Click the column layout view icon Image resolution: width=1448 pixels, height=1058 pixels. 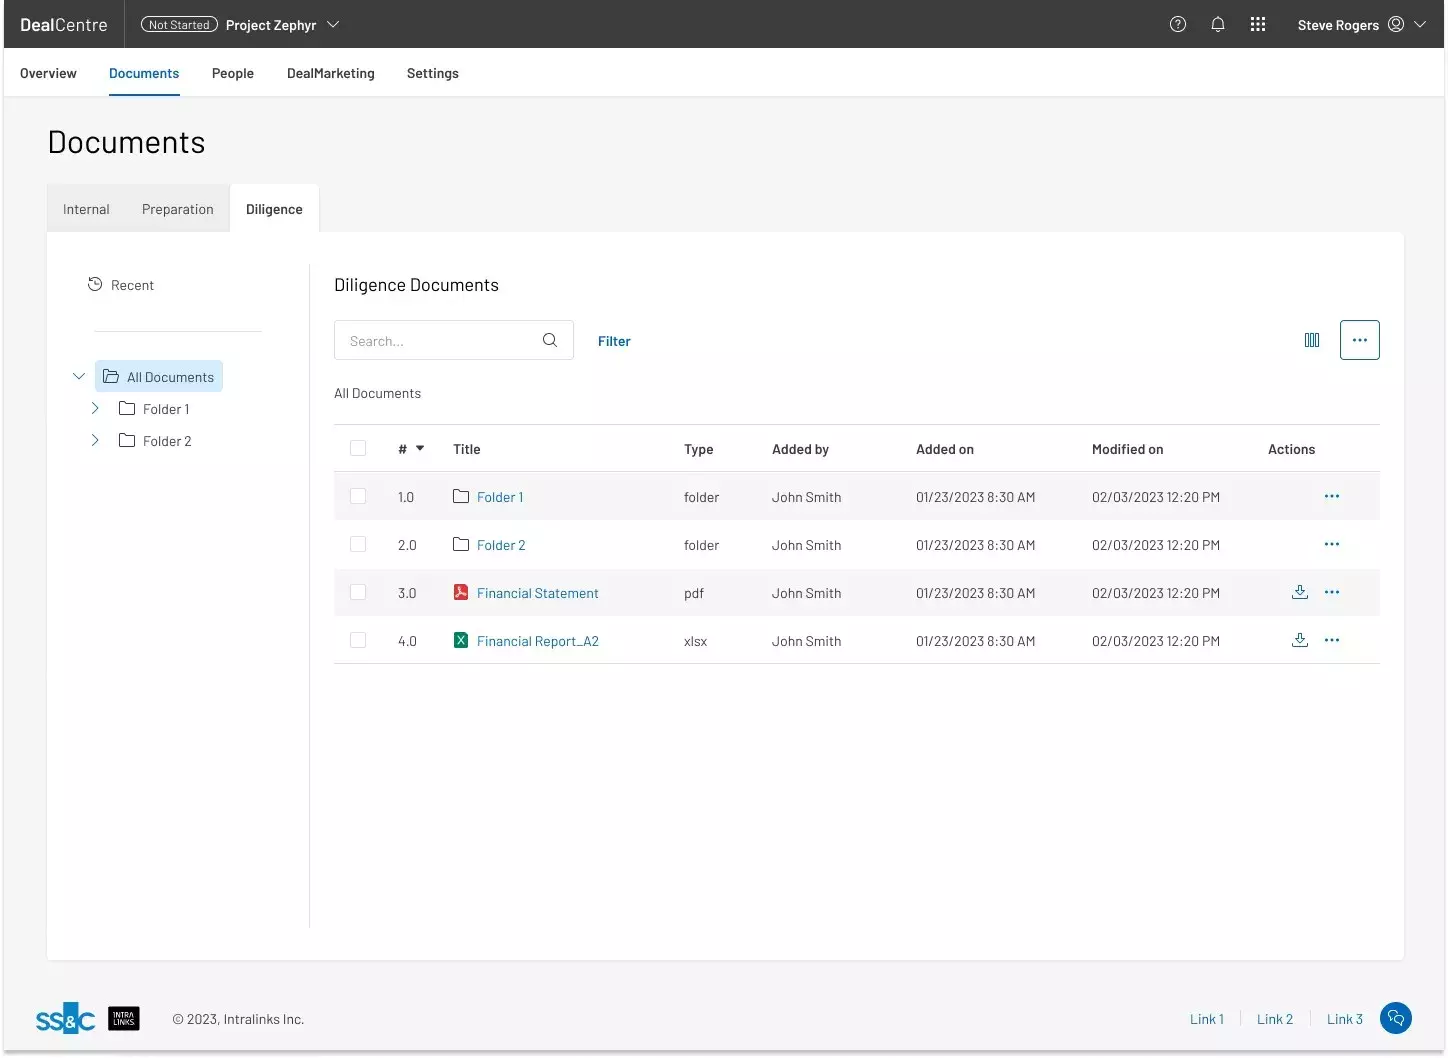click(x=1312, y=341)
